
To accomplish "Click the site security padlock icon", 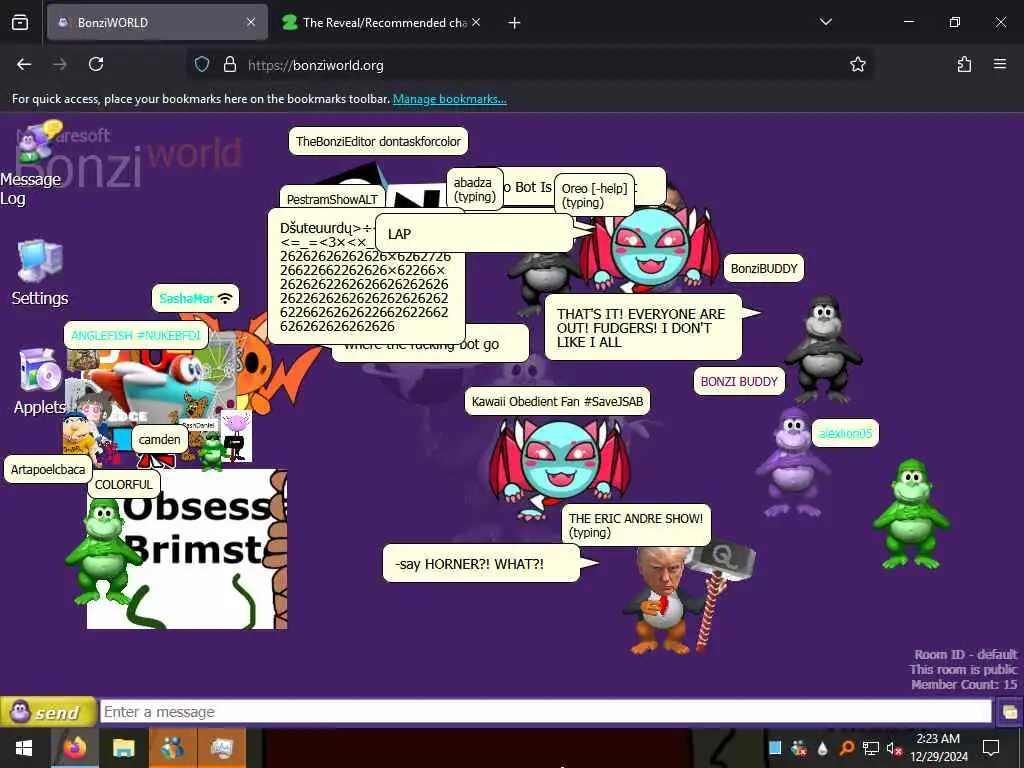I will [x=230, y=65].
